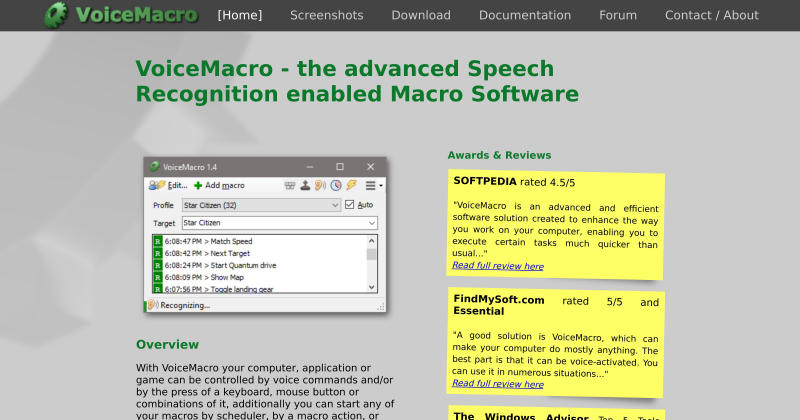Click the 'Overview' heading

pos(167,344)
